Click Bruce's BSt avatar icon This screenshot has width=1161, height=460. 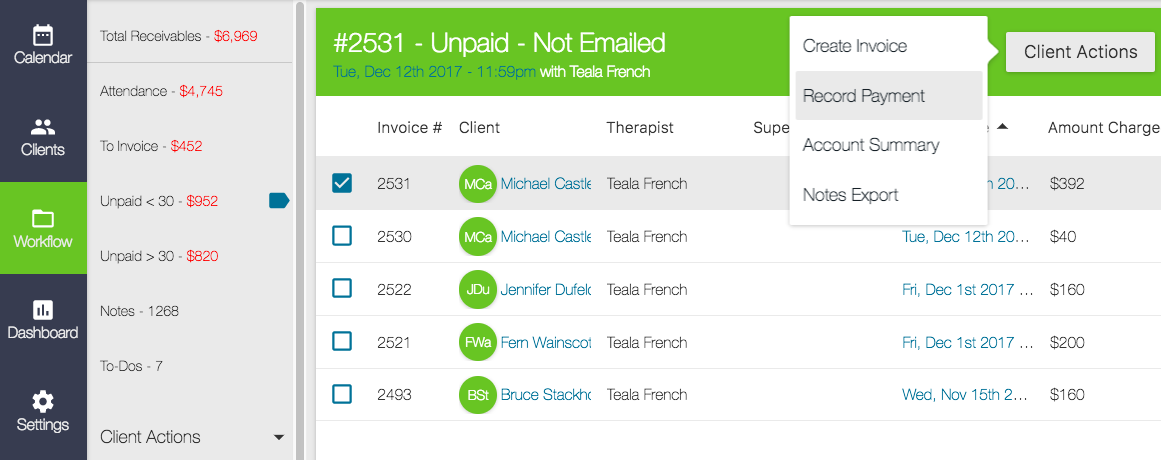tap(477, 395)
